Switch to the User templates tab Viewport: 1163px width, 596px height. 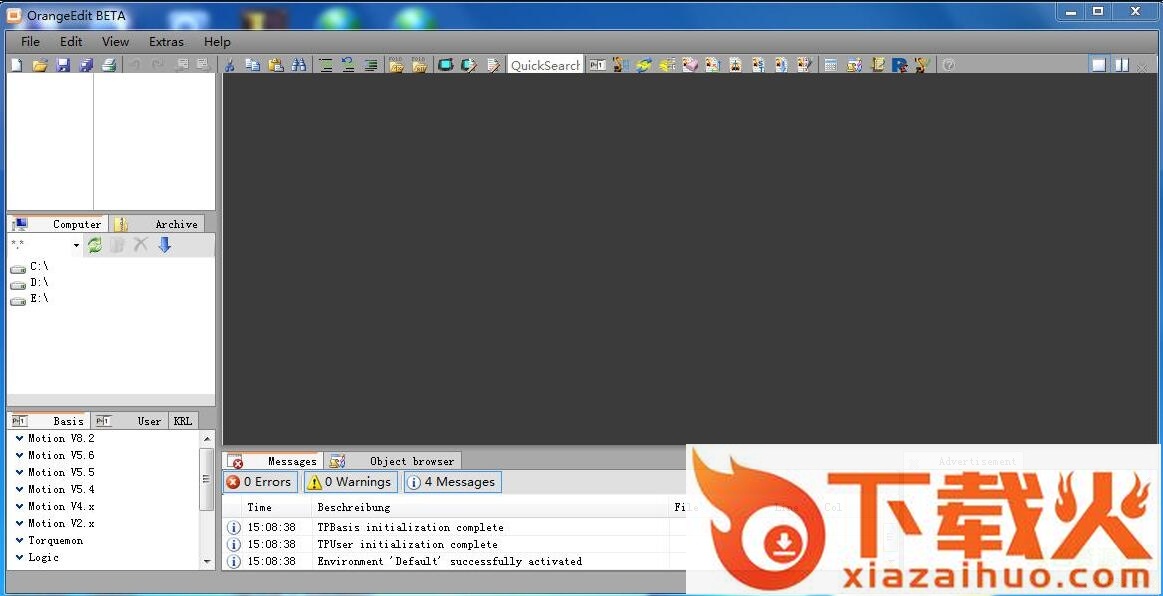coord(131,421)
